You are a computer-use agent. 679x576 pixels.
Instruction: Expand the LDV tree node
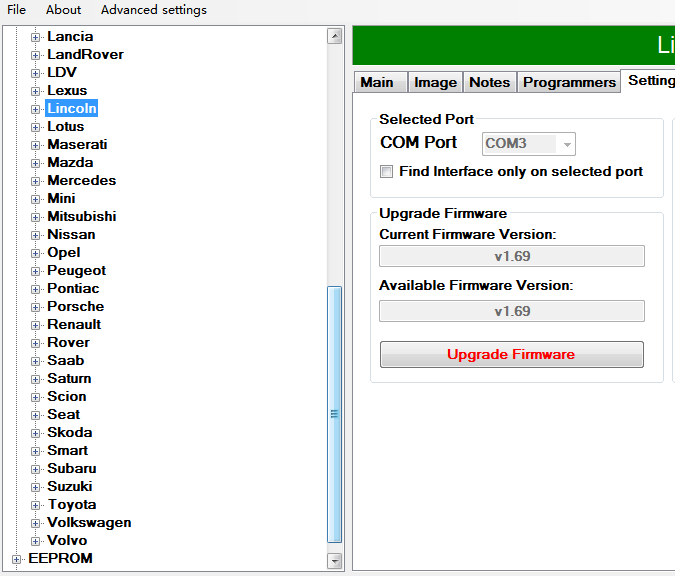pos(36,73)
